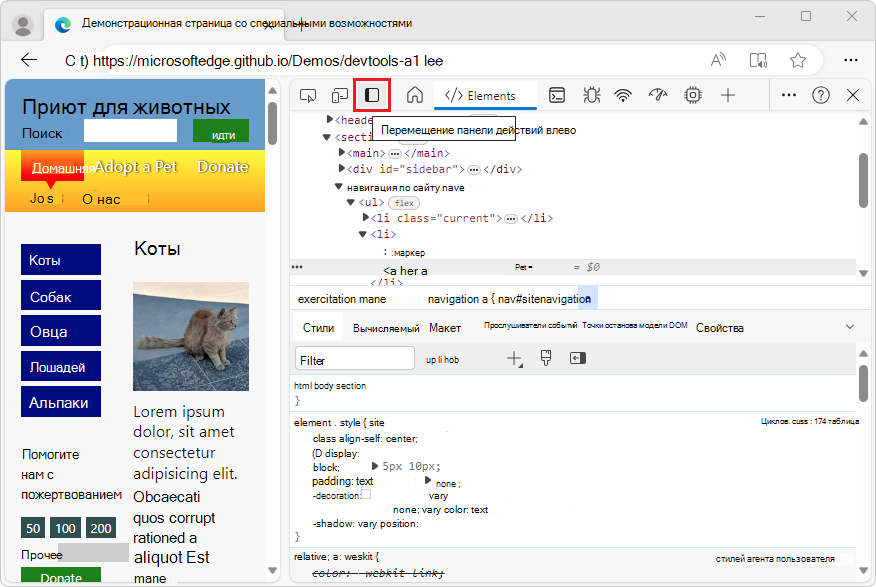Screen dimensions: 876x587
Task: Open the Console tool icon
Action: [557, 95]
